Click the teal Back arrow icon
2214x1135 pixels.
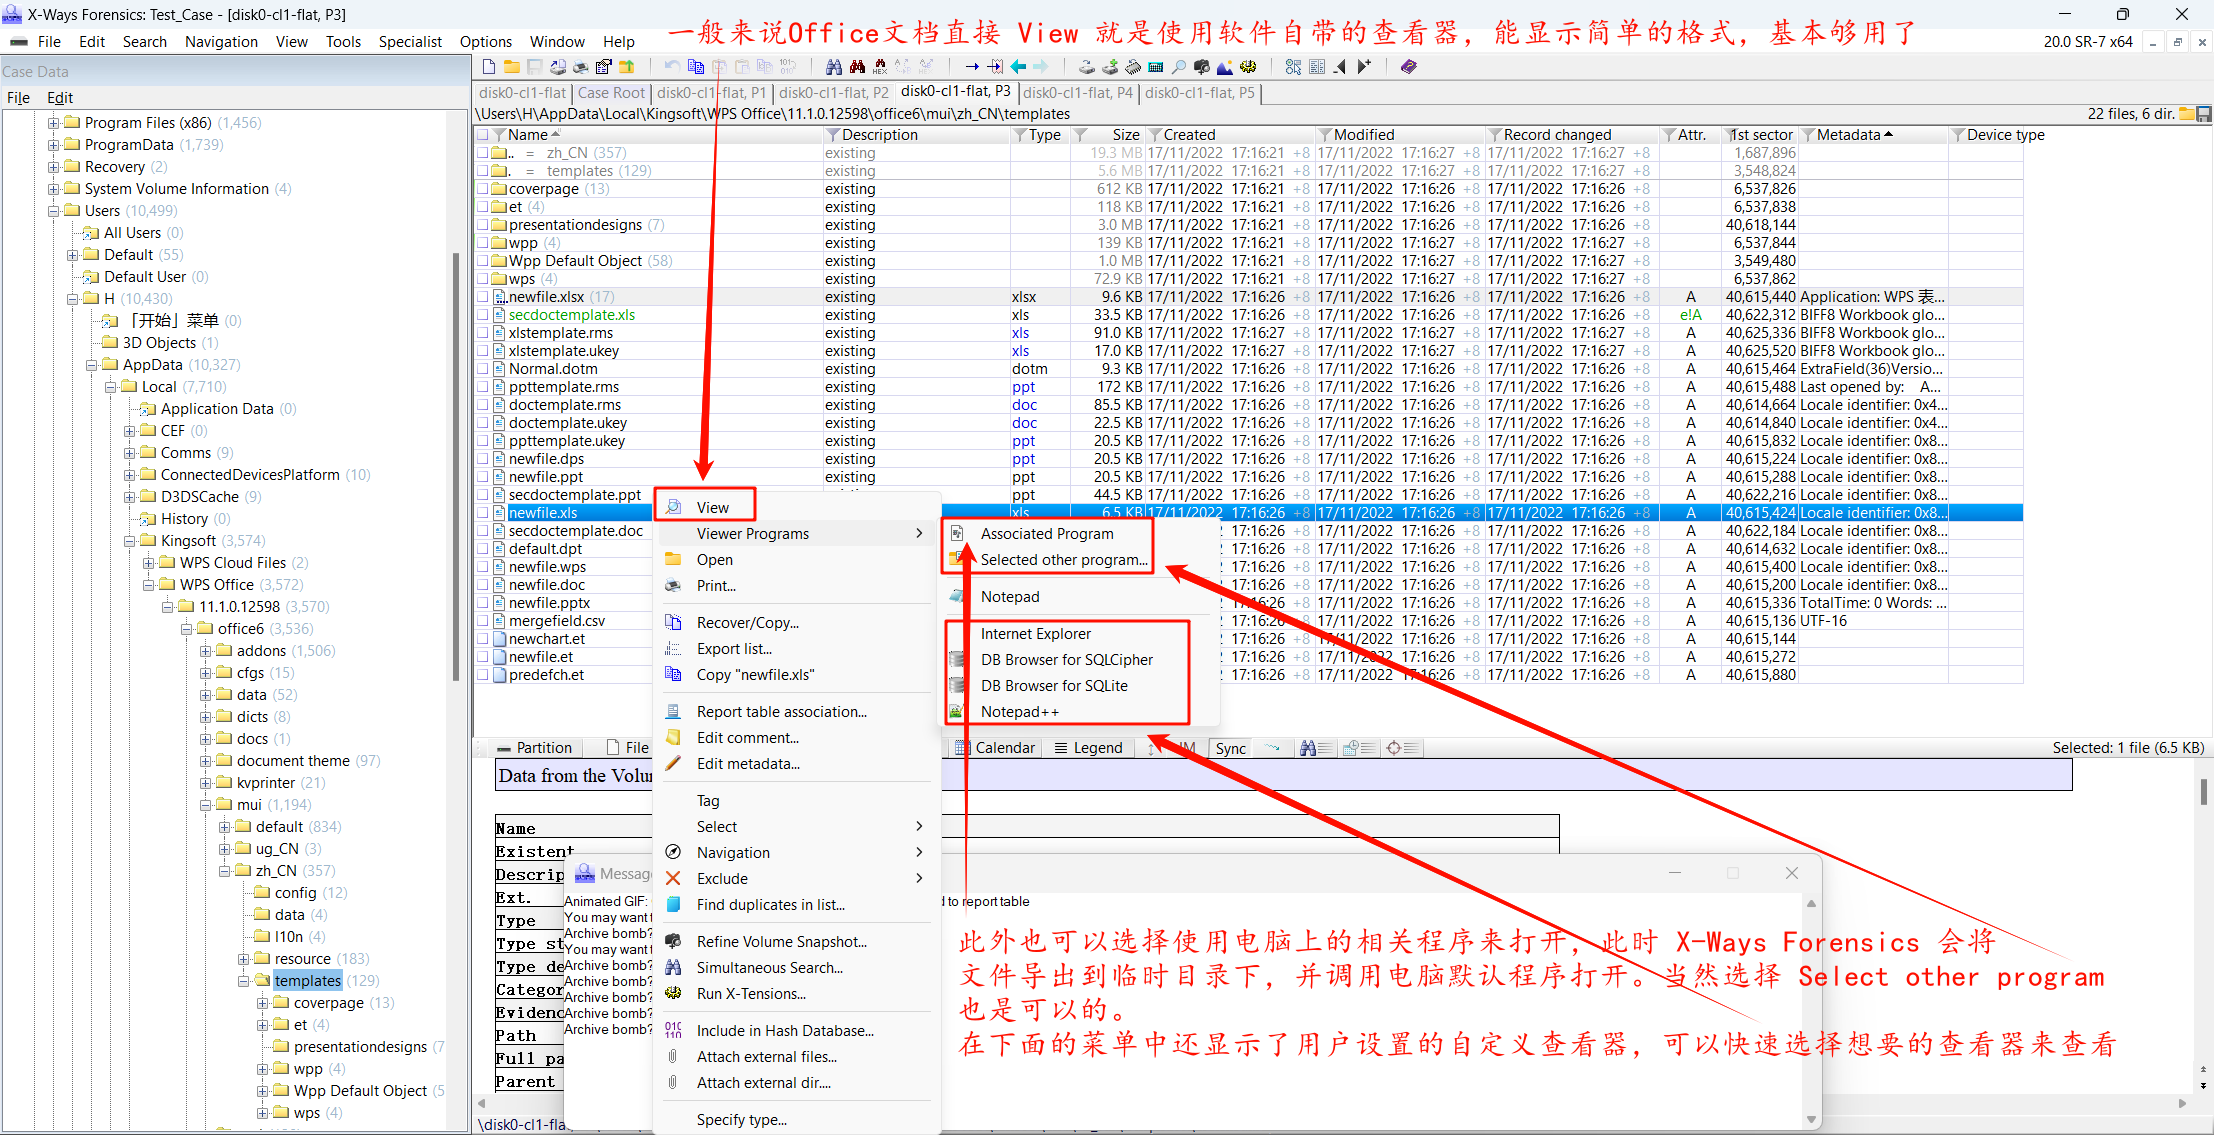[x=1018, y=67]
